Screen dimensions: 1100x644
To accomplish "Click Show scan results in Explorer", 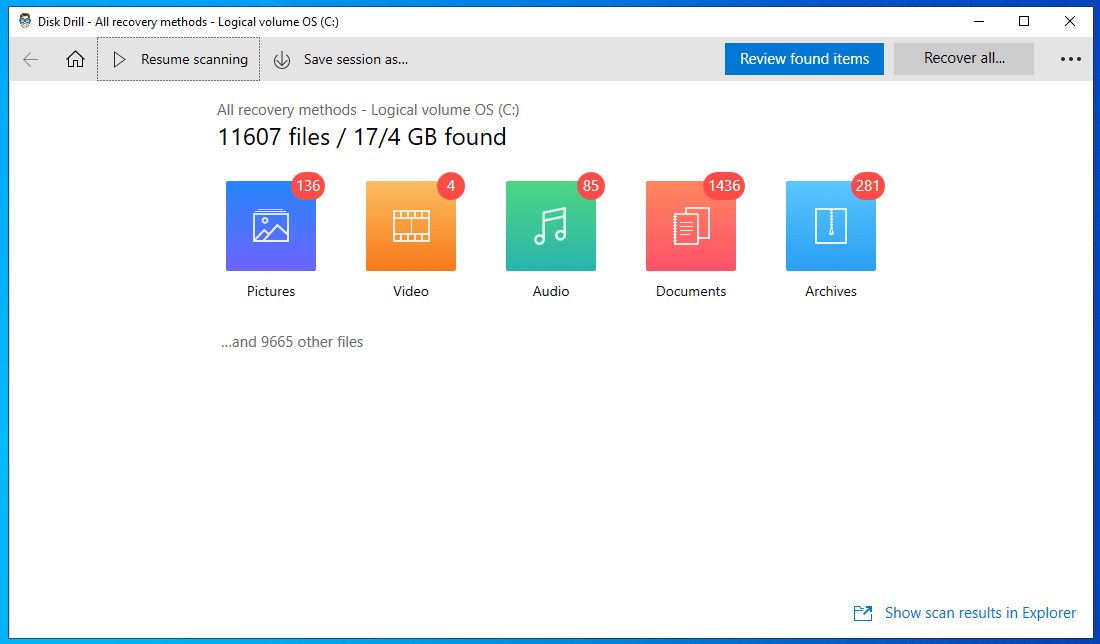I will 965,613.
